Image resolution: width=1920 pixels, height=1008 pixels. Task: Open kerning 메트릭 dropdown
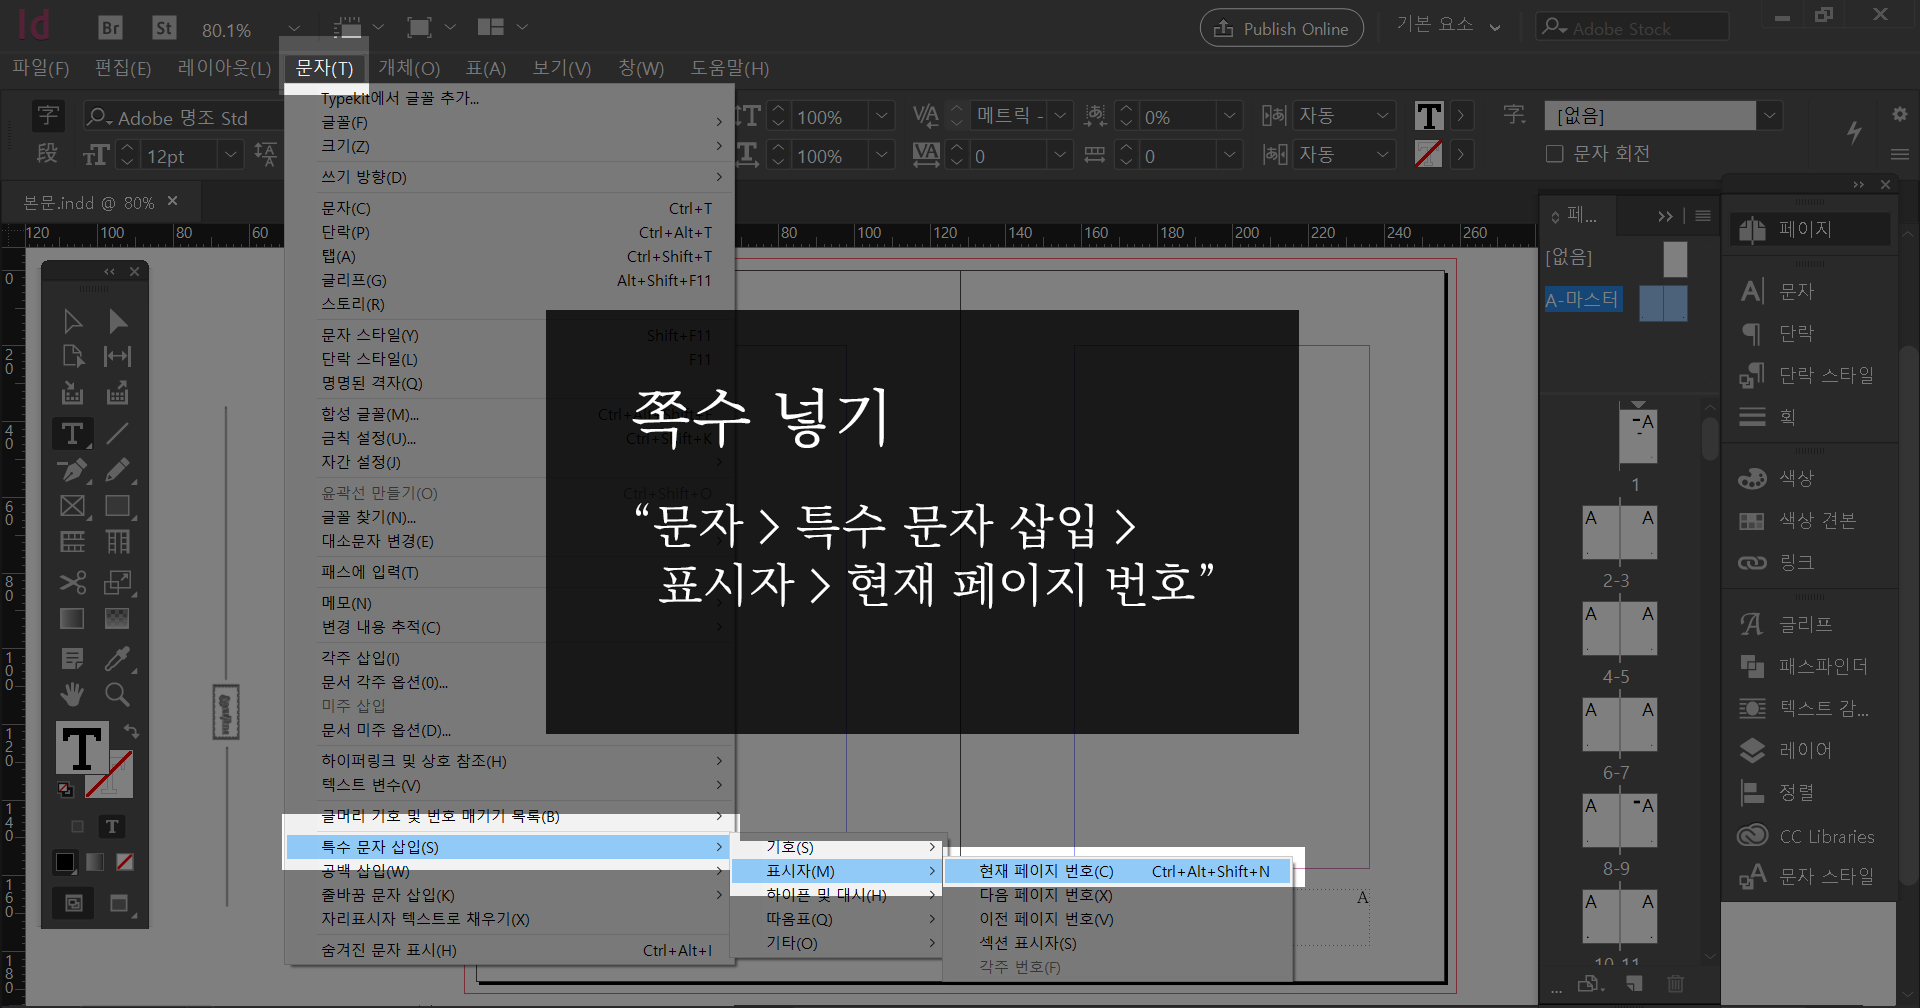[x=1060, y=116]
